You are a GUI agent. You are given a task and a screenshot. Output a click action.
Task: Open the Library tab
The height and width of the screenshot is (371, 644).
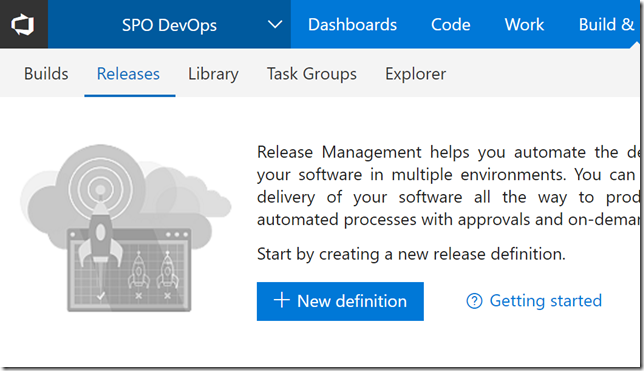tap(213, 74)
